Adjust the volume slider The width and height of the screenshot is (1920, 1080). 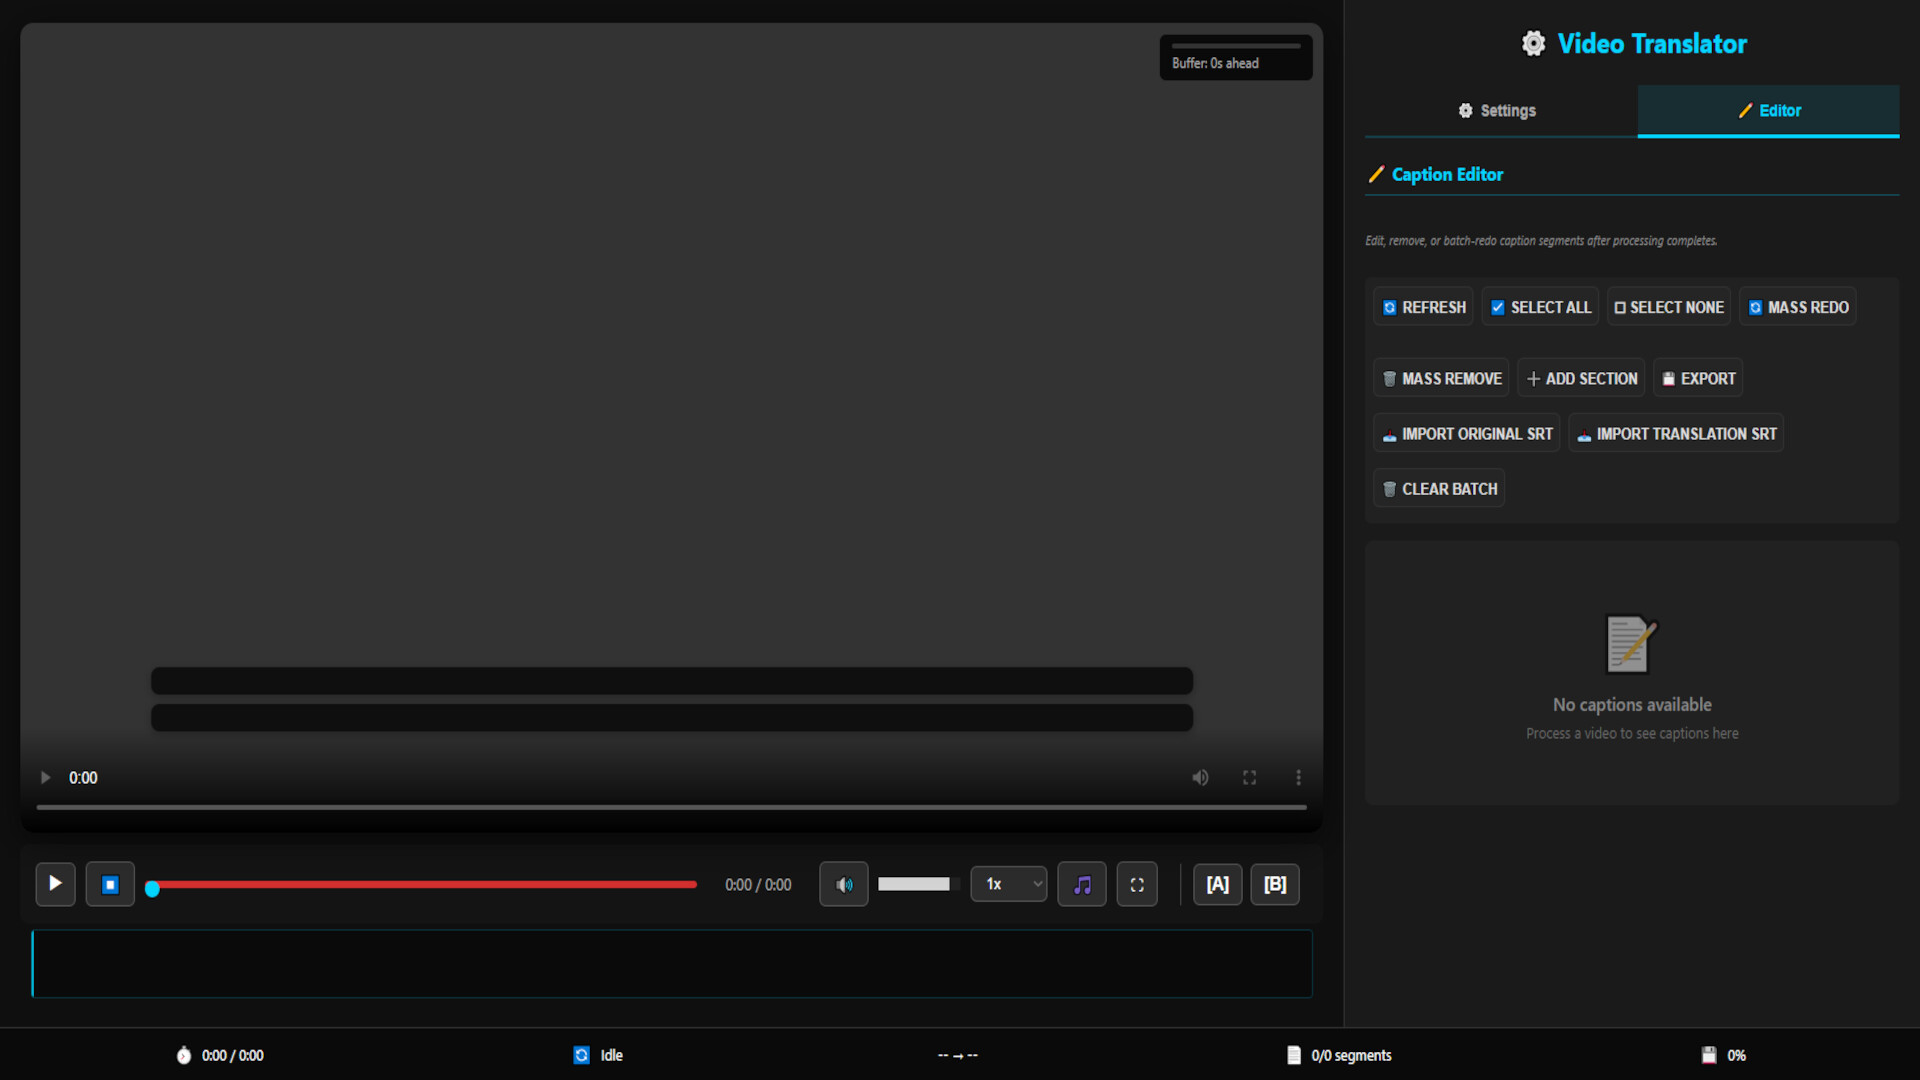point(917,884)
